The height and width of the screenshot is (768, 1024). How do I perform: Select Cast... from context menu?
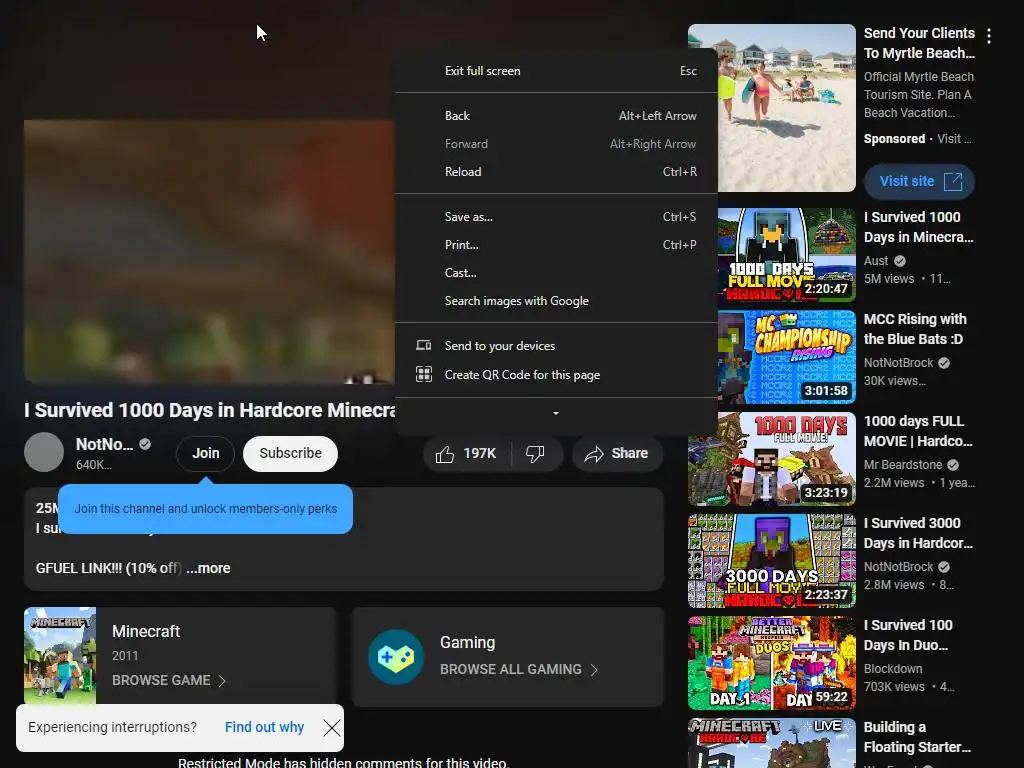pos(556,273)
